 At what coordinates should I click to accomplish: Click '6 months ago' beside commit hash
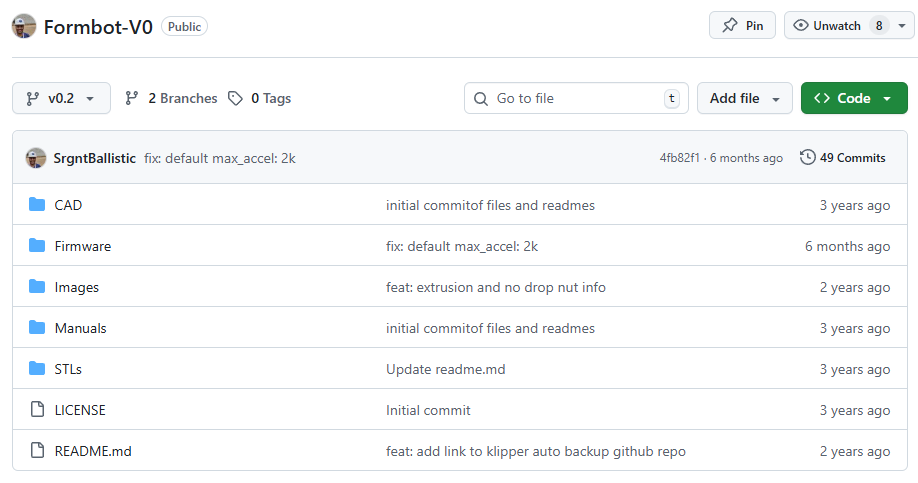point(746,157)
